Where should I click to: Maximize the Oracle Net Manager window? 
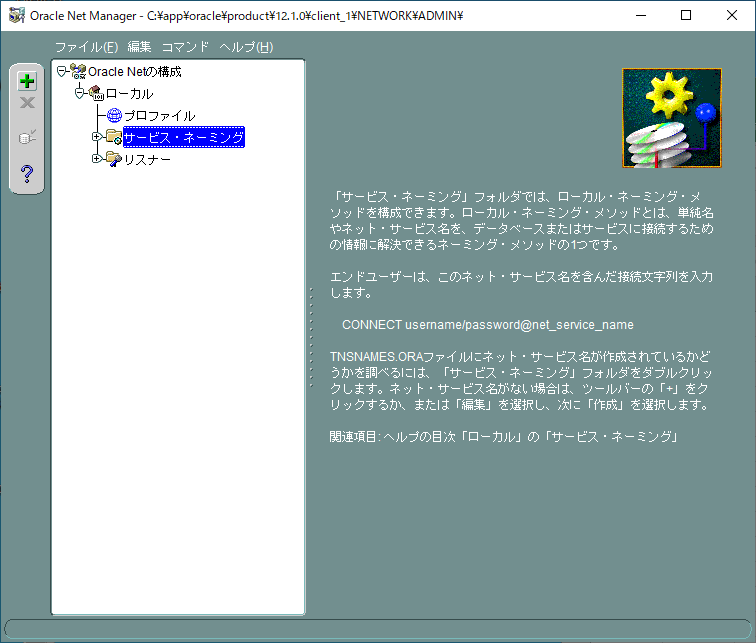click(686, 15)
